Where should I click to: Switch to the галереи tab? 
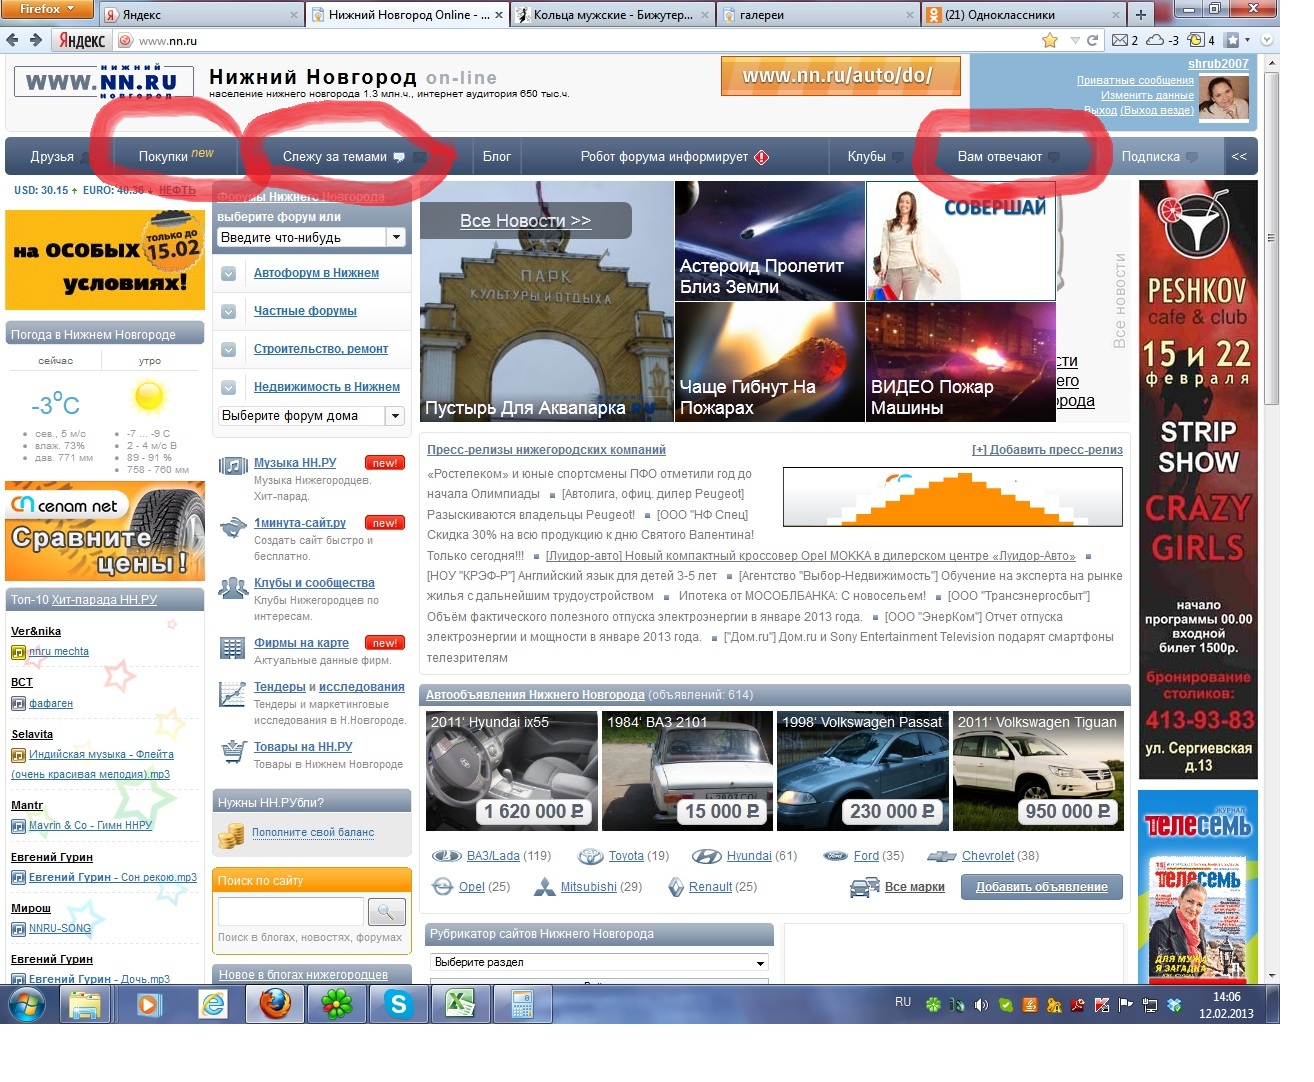click(x=818, y=15)
